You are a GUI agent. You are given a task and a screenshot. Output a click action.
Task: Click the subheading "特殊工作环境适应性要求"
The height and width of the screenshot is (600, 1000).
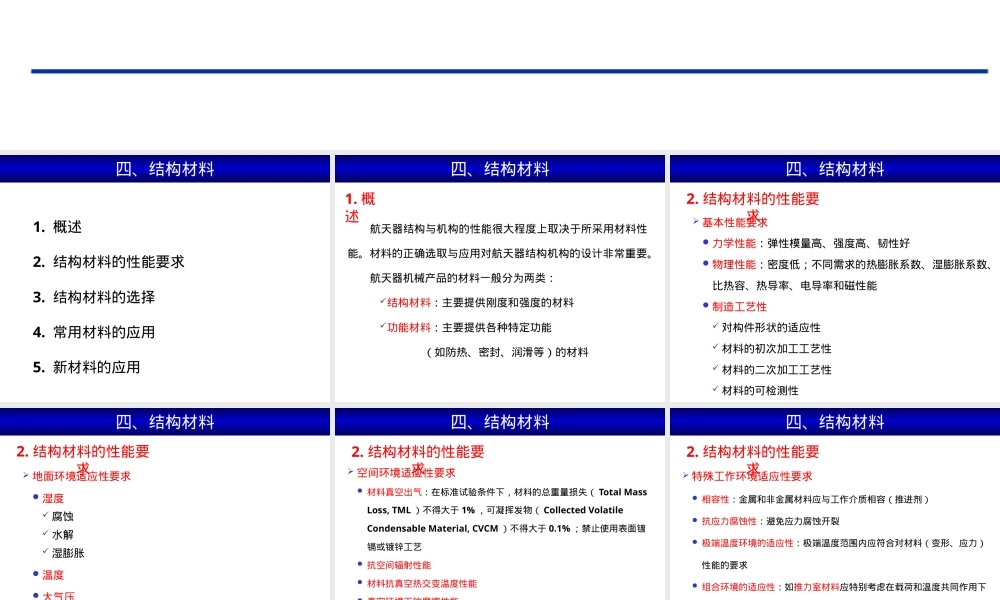(x=752, y=476)
